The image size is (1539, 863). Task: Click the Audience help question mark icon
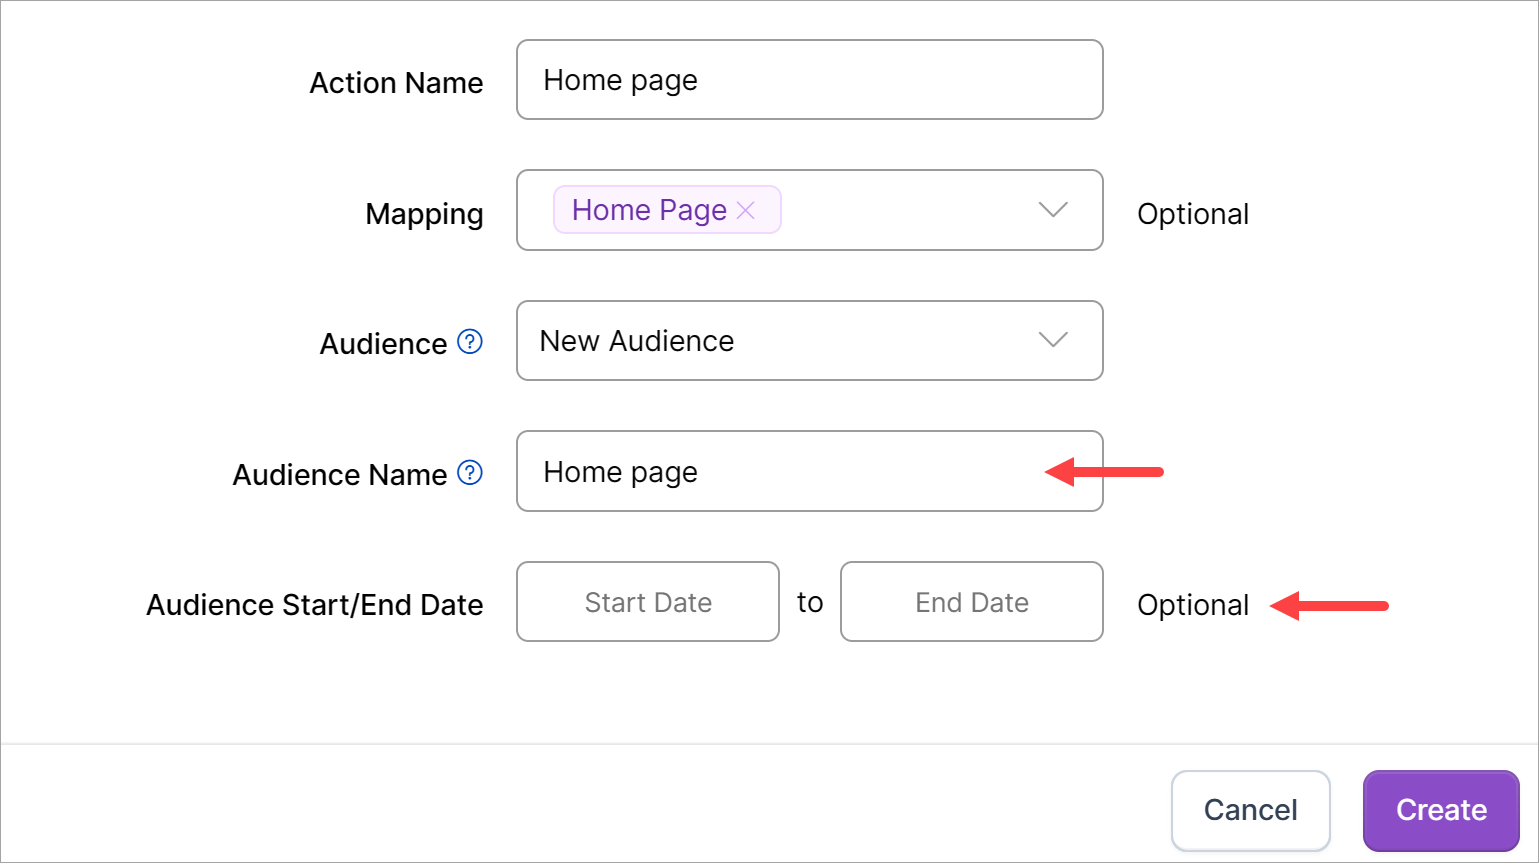coord(470,342)
